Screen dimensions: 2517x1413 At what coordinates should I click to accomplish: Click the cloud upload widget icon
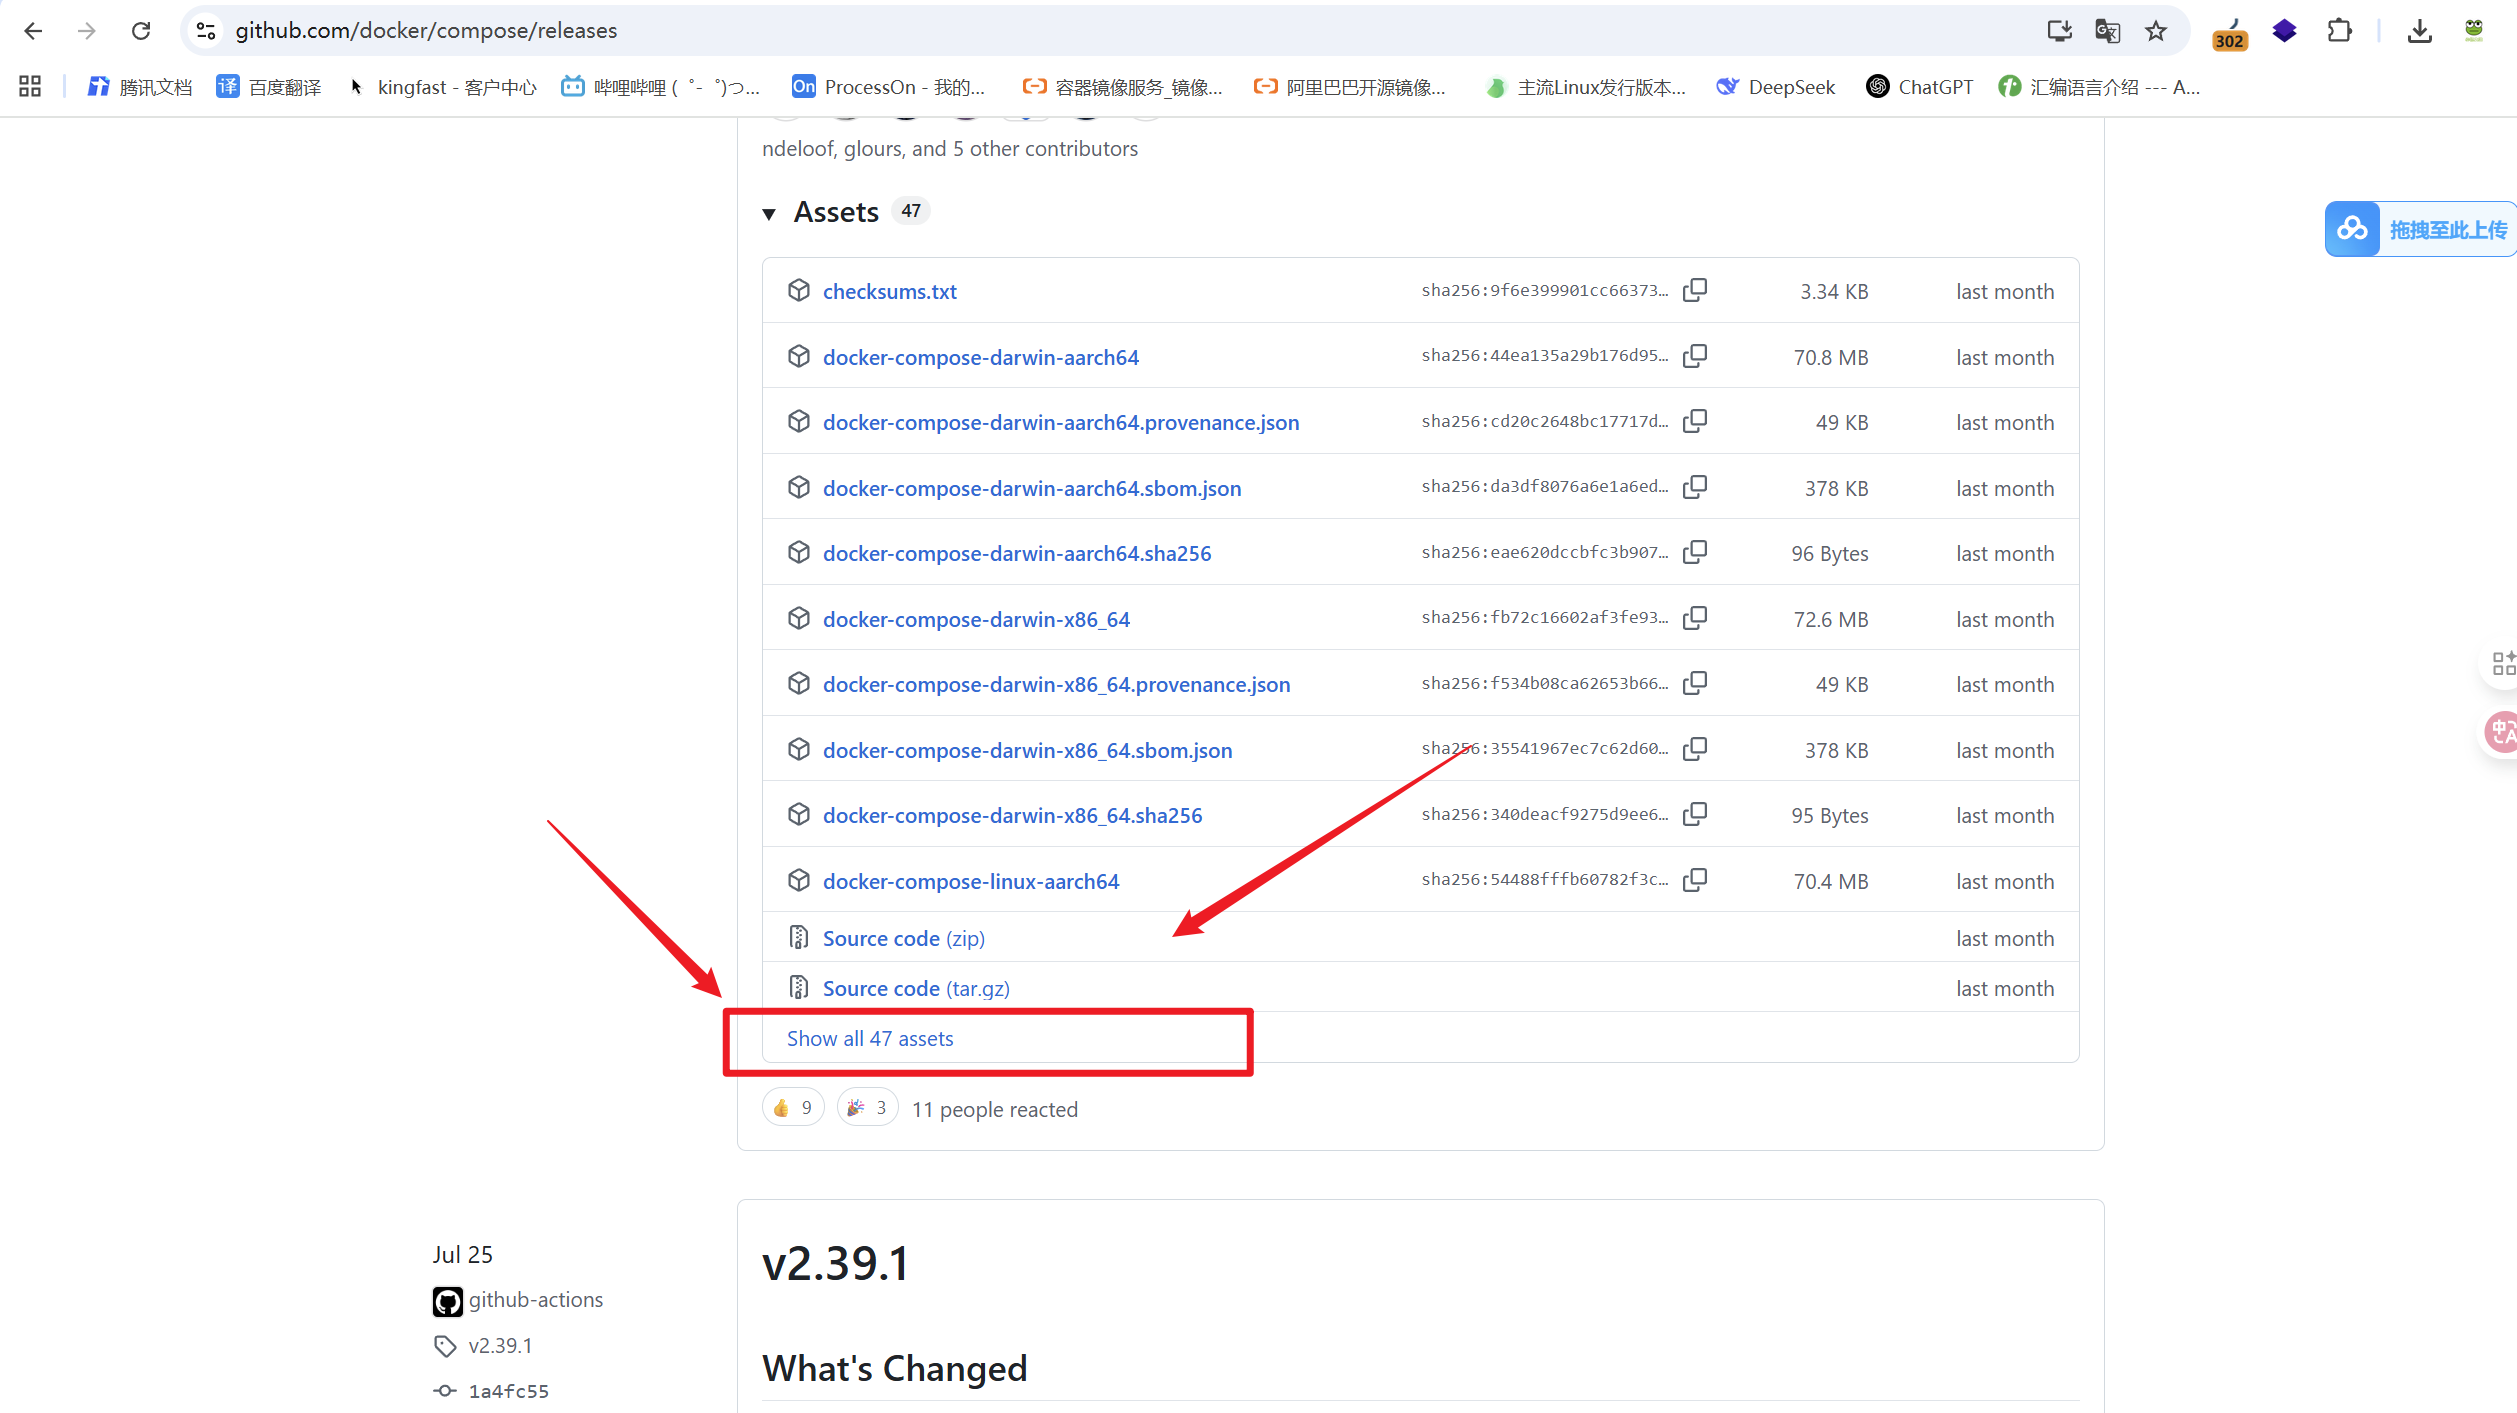[x=2353, y=229]
